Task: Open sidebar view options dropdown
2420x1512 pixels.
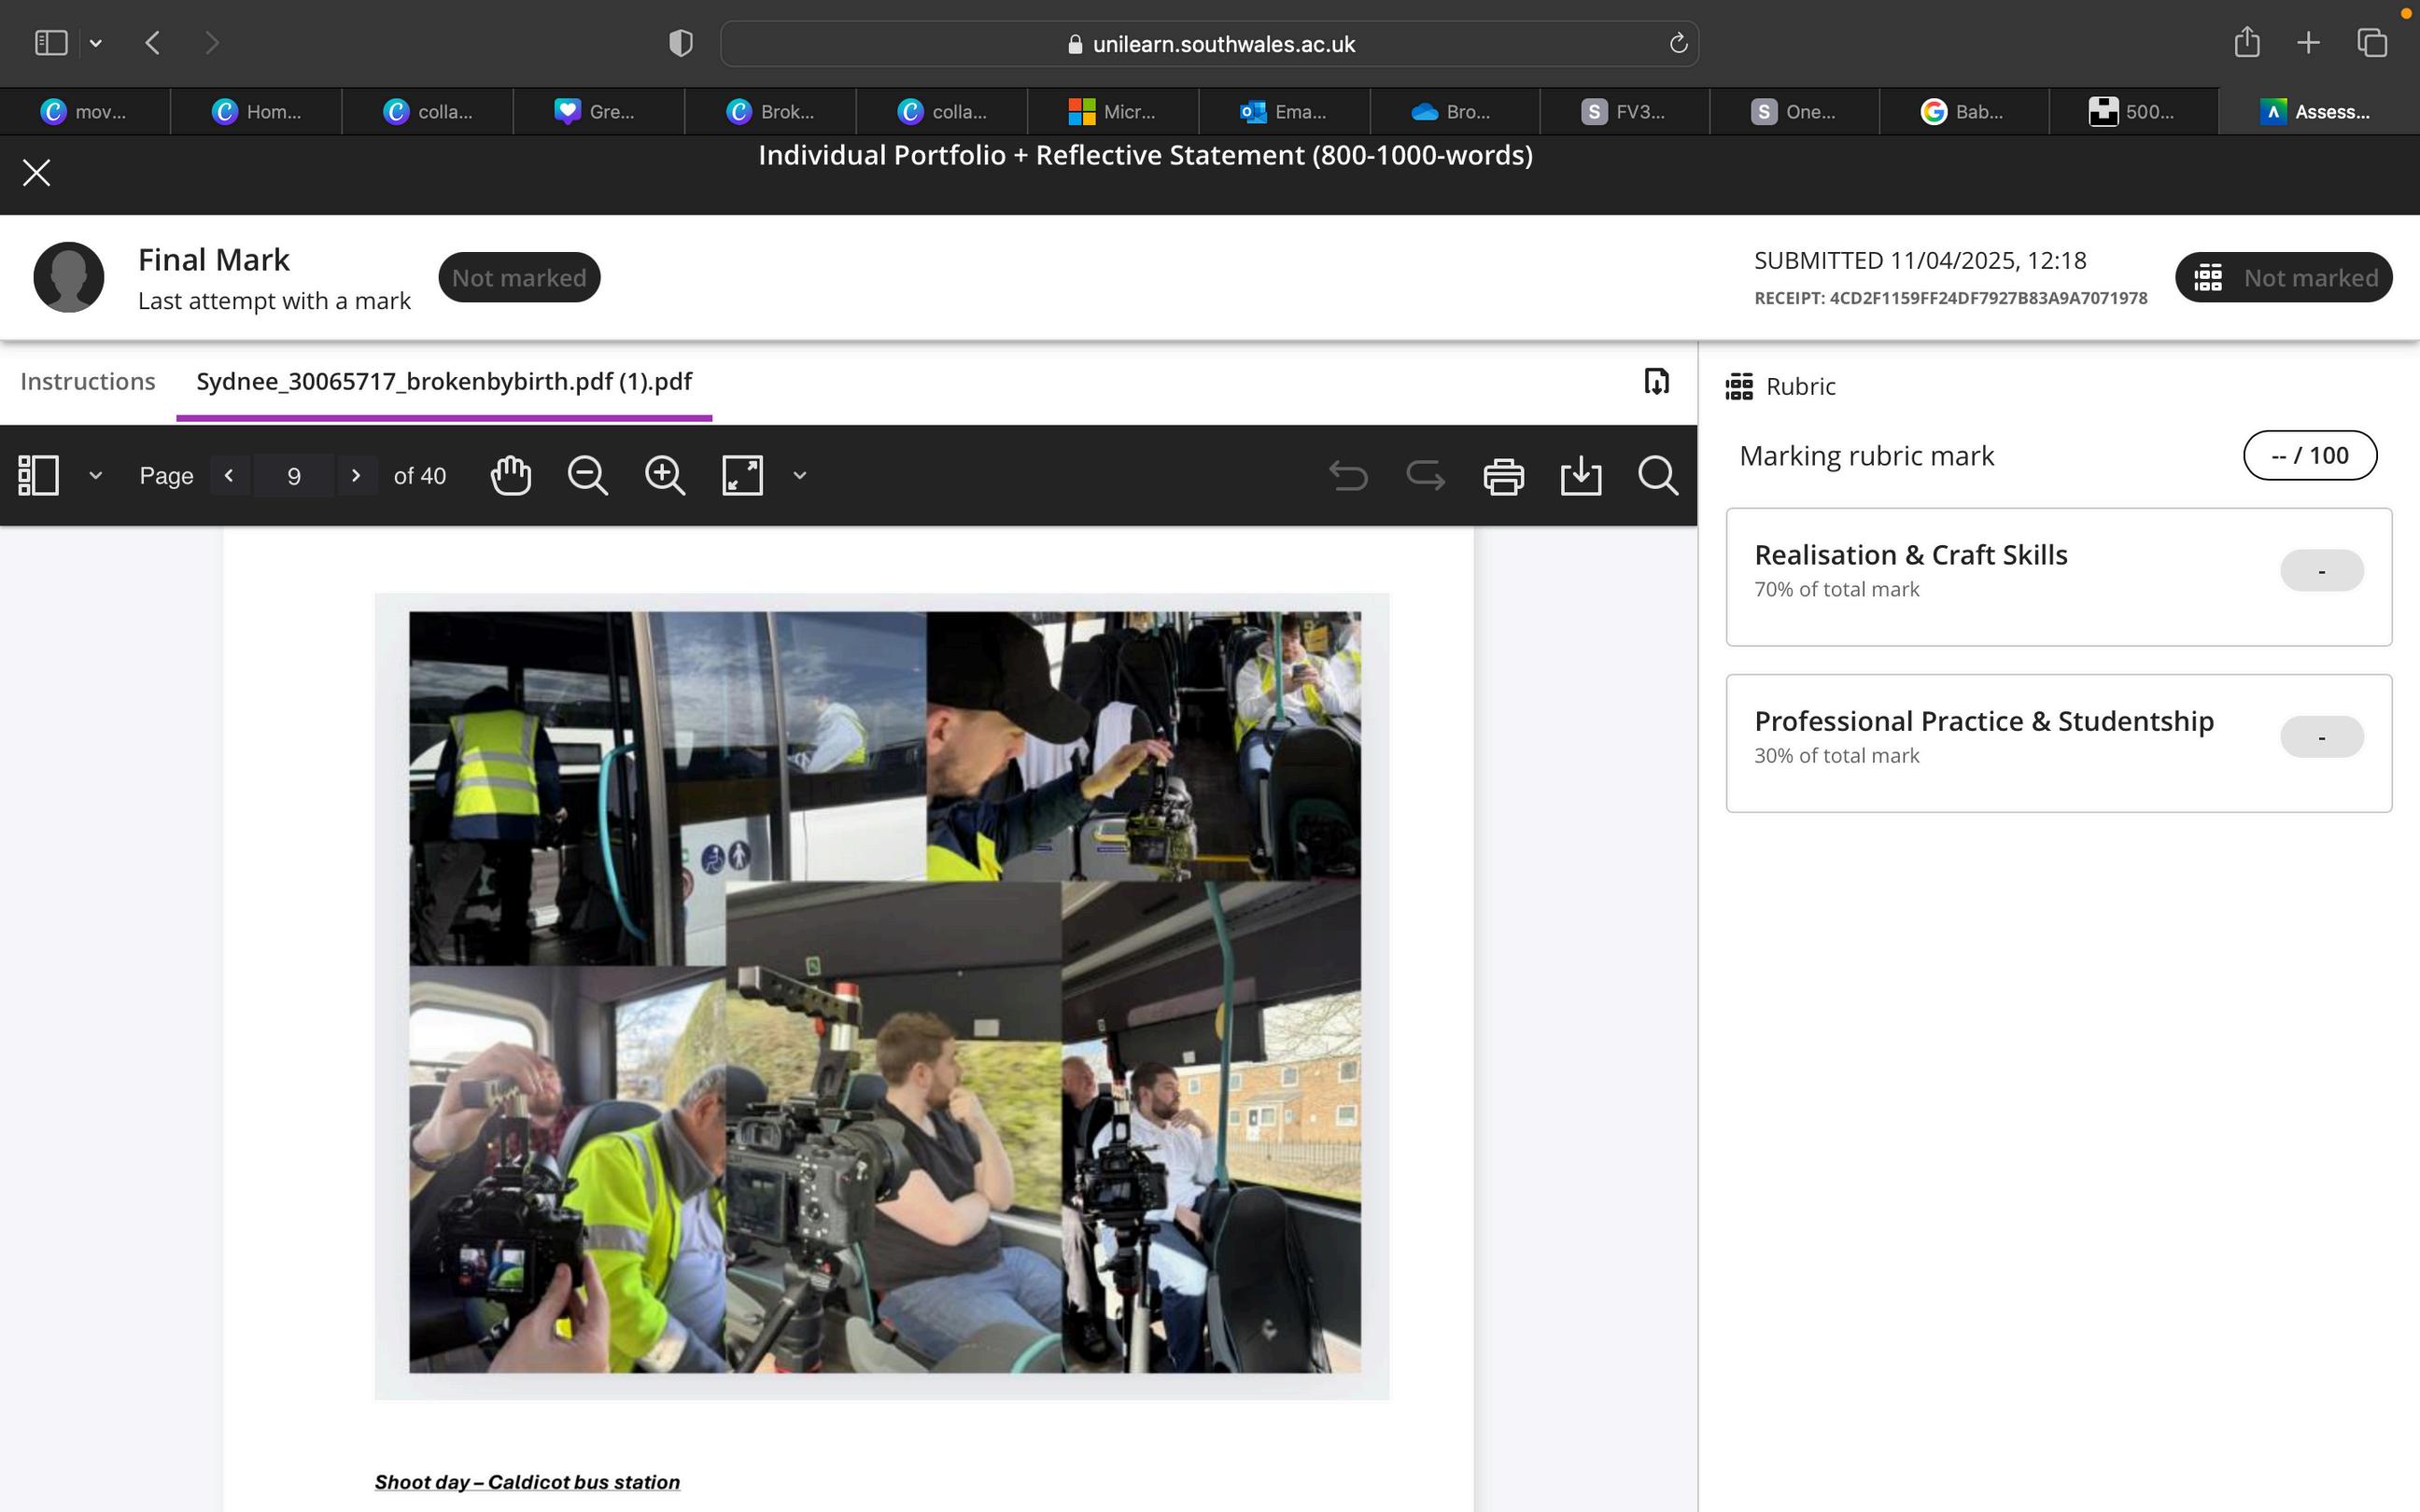Action: pos(96,475)
